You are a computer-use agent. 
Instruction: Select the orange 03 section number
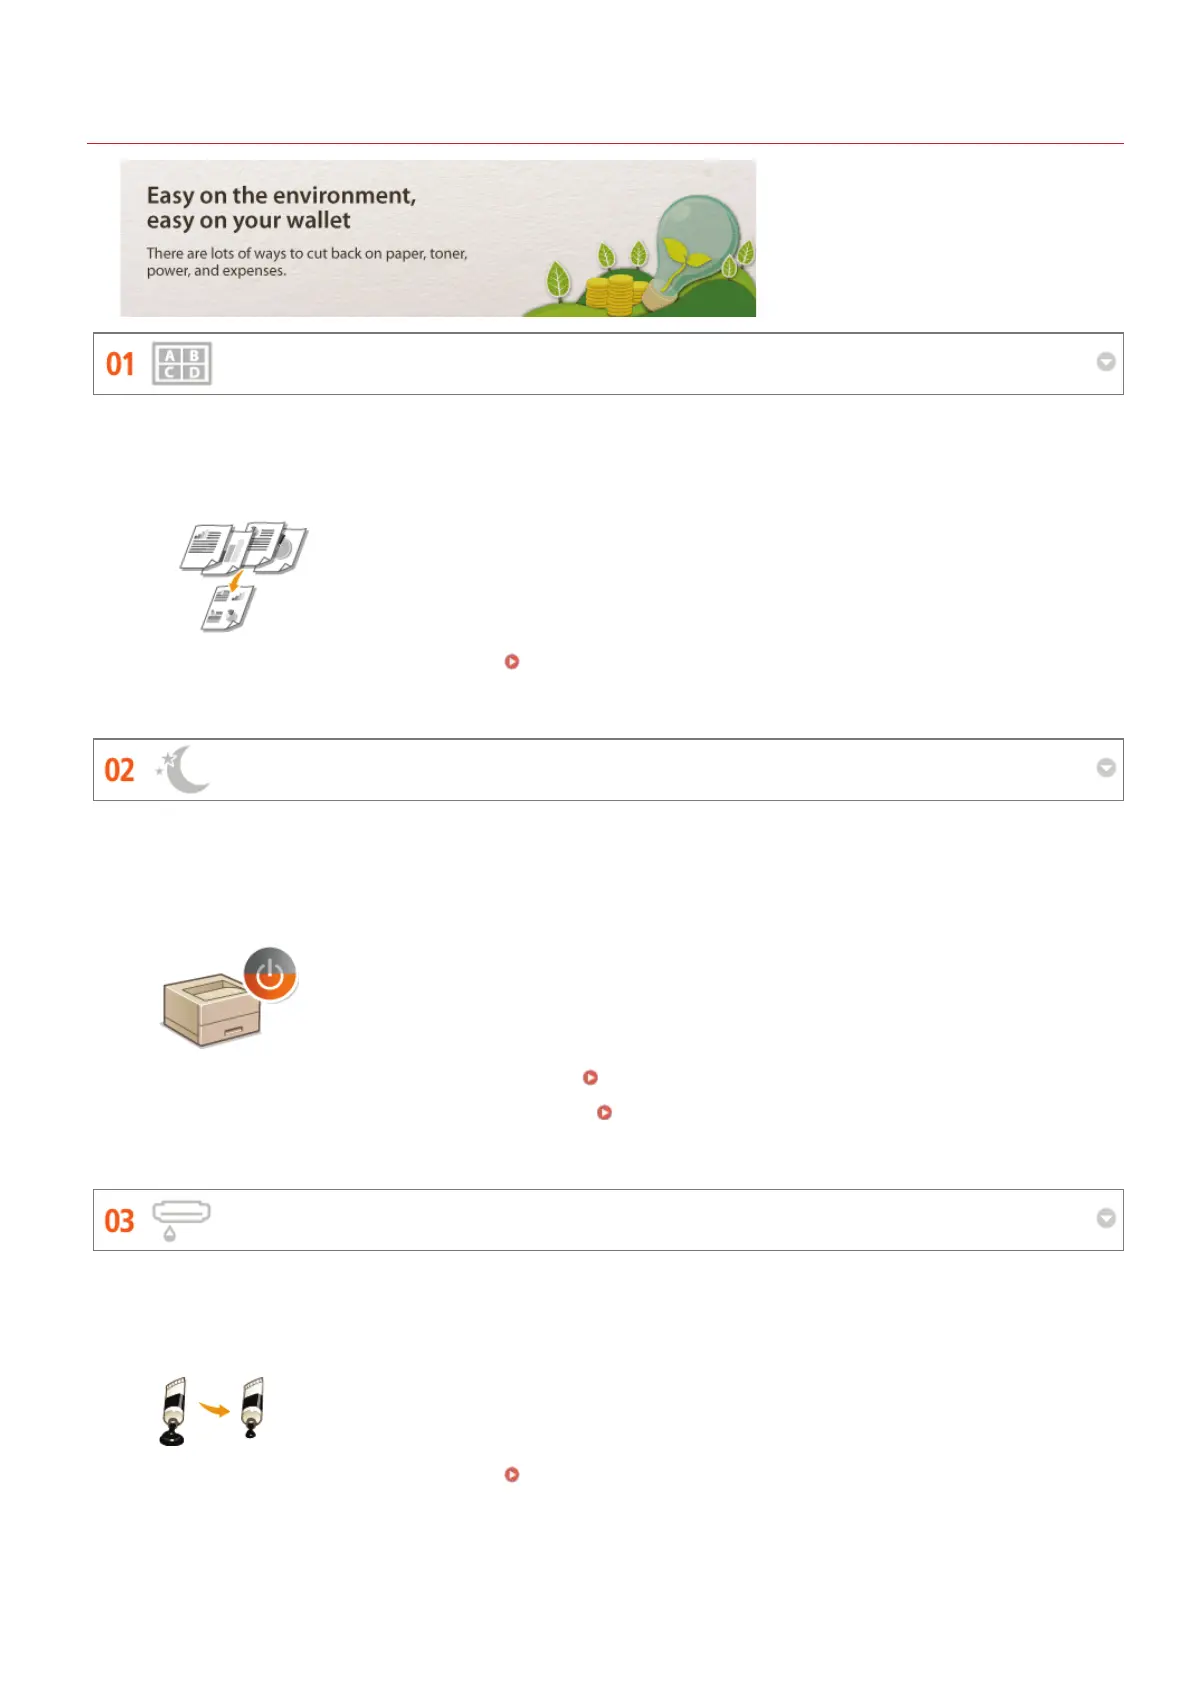pyautogui.click(x=120, y=1221)
